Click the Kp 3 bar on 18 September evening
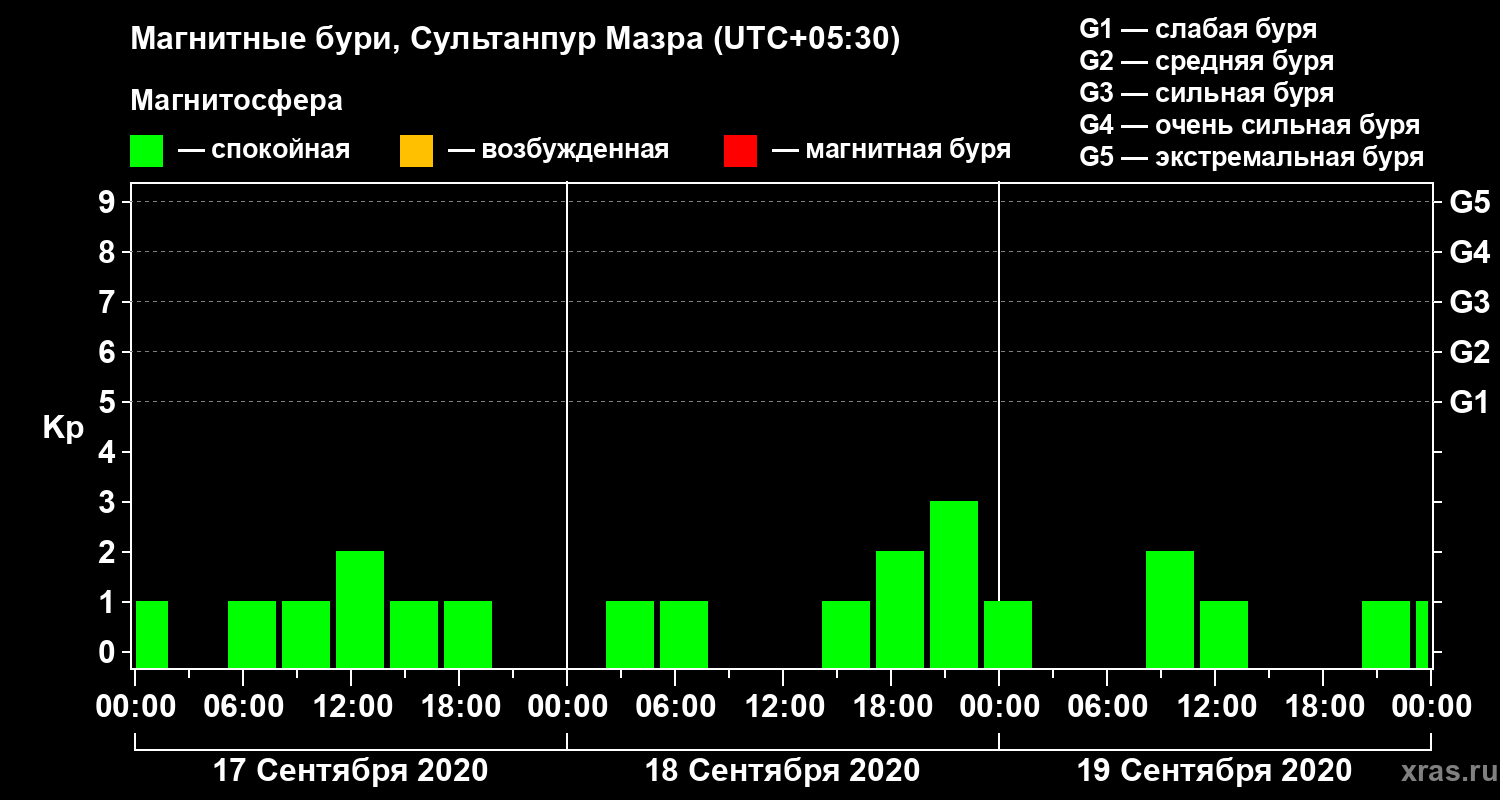 954,584
